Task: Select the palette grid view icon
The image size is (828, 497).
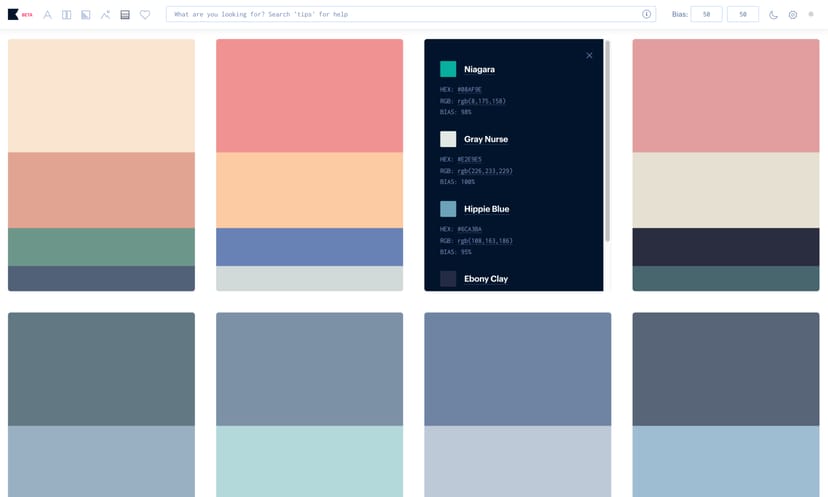Action: pyautogui.click(x=125, y=15)
